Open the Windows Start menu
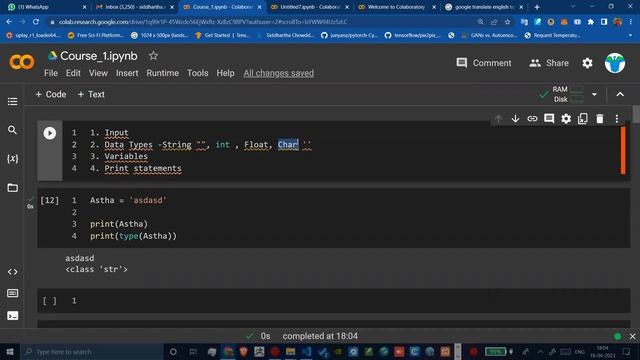Viewport: 640px width, 360px height. point(10,351)
